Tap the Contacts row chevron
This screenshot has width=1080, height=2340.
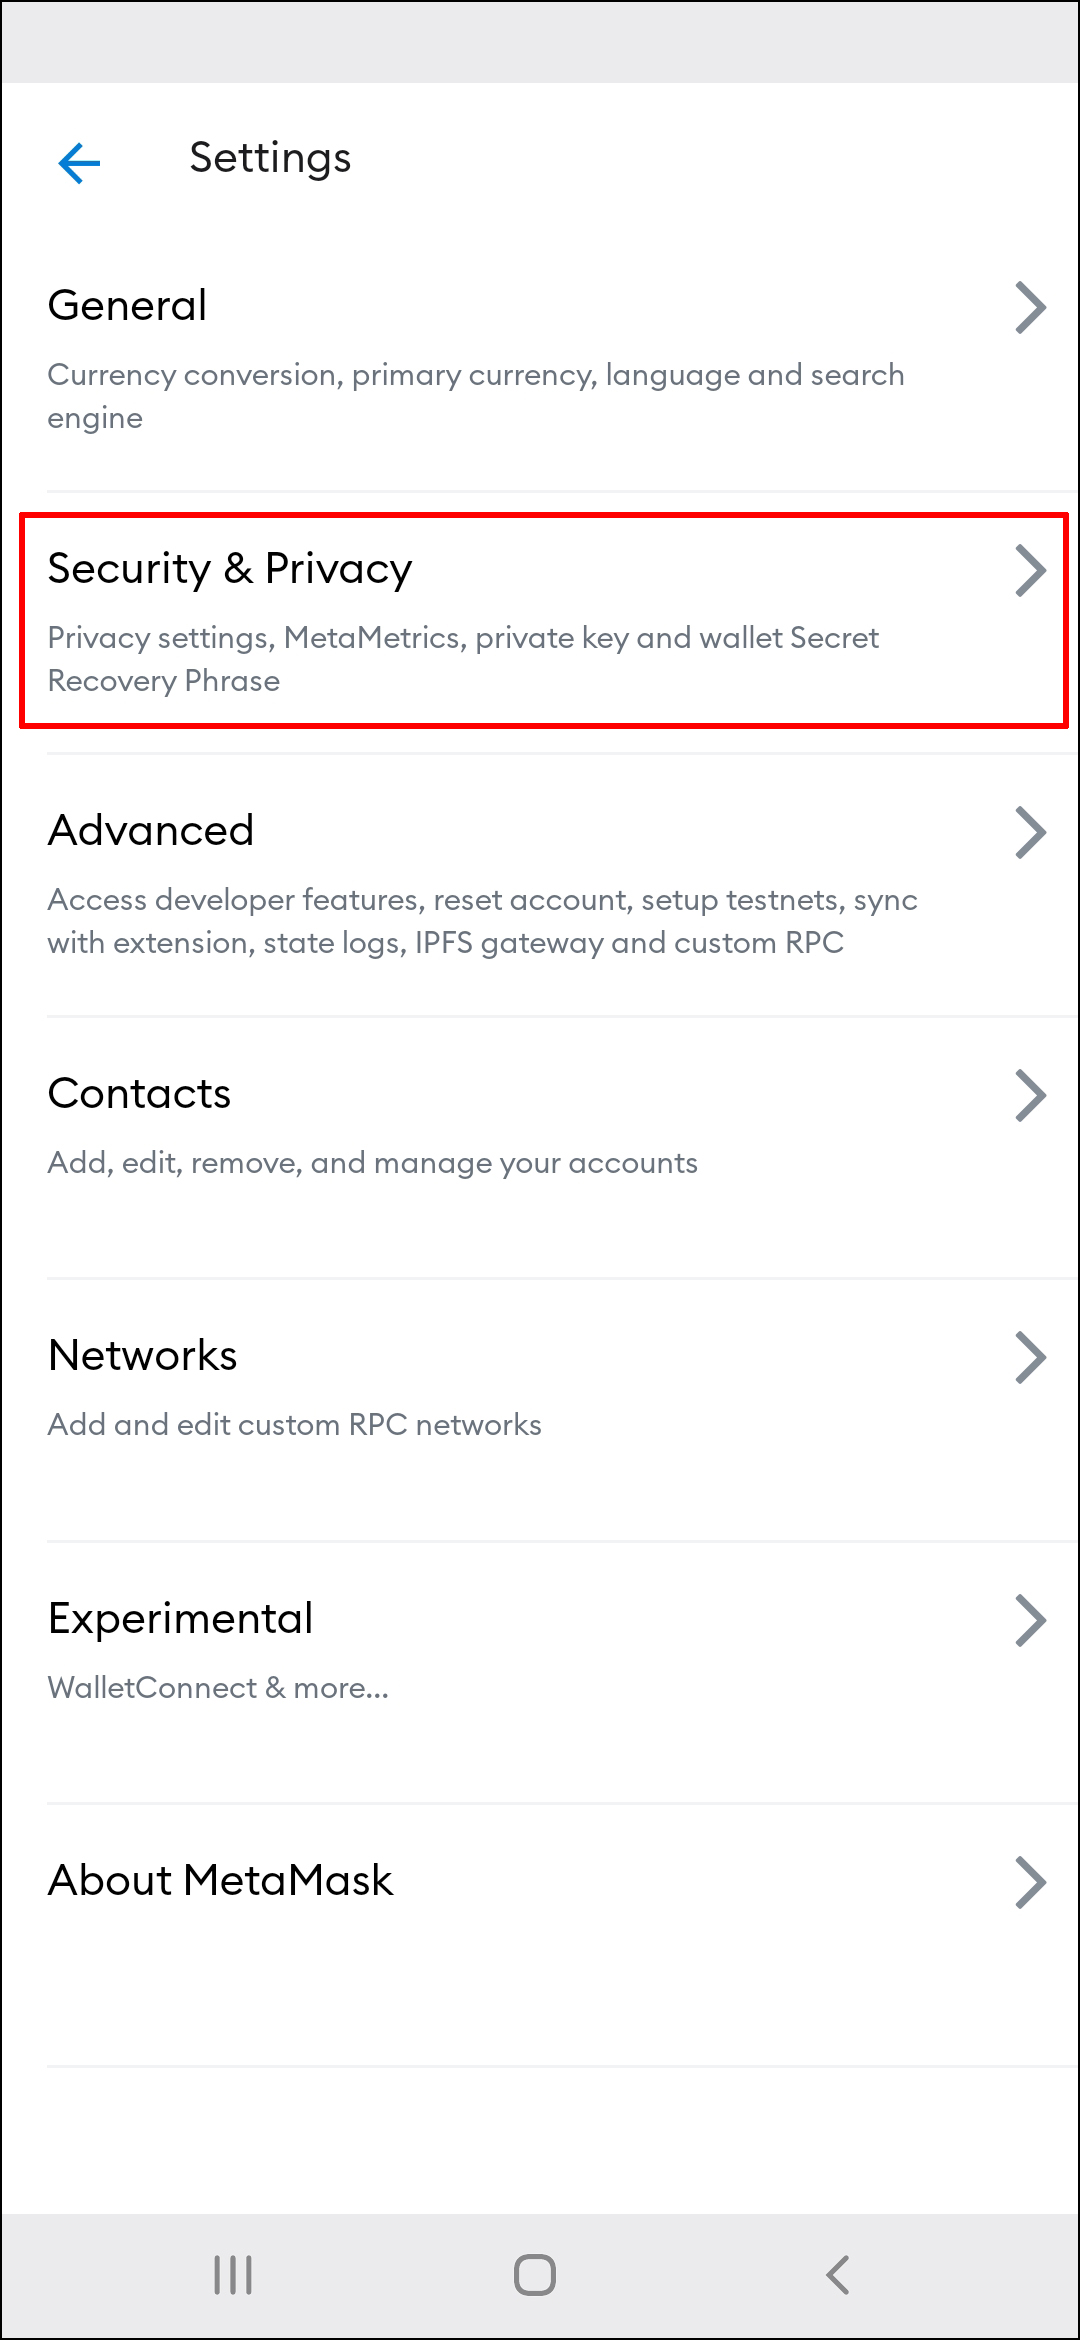[1030, 1095]
